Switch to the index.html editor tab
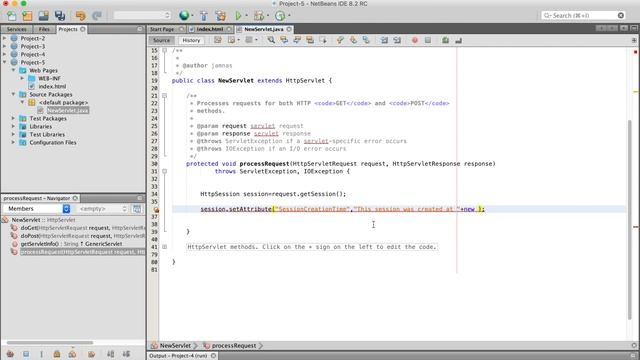Image resolution: width=640 pixels, height=360 pixels. tap(210, 29)
